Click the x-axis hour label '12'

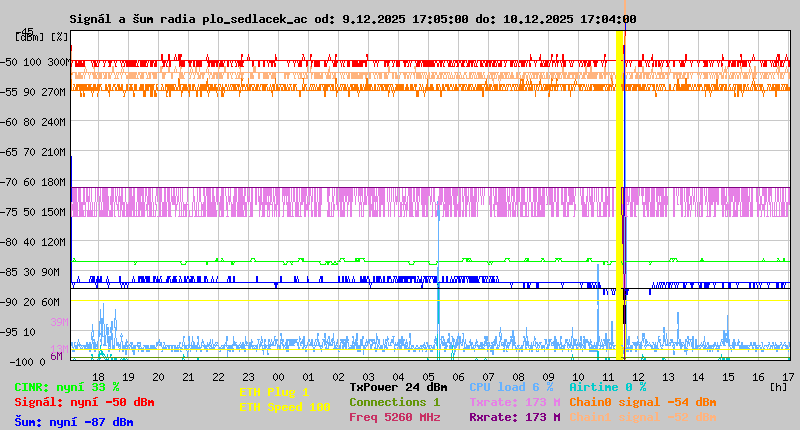coord(638,377)
